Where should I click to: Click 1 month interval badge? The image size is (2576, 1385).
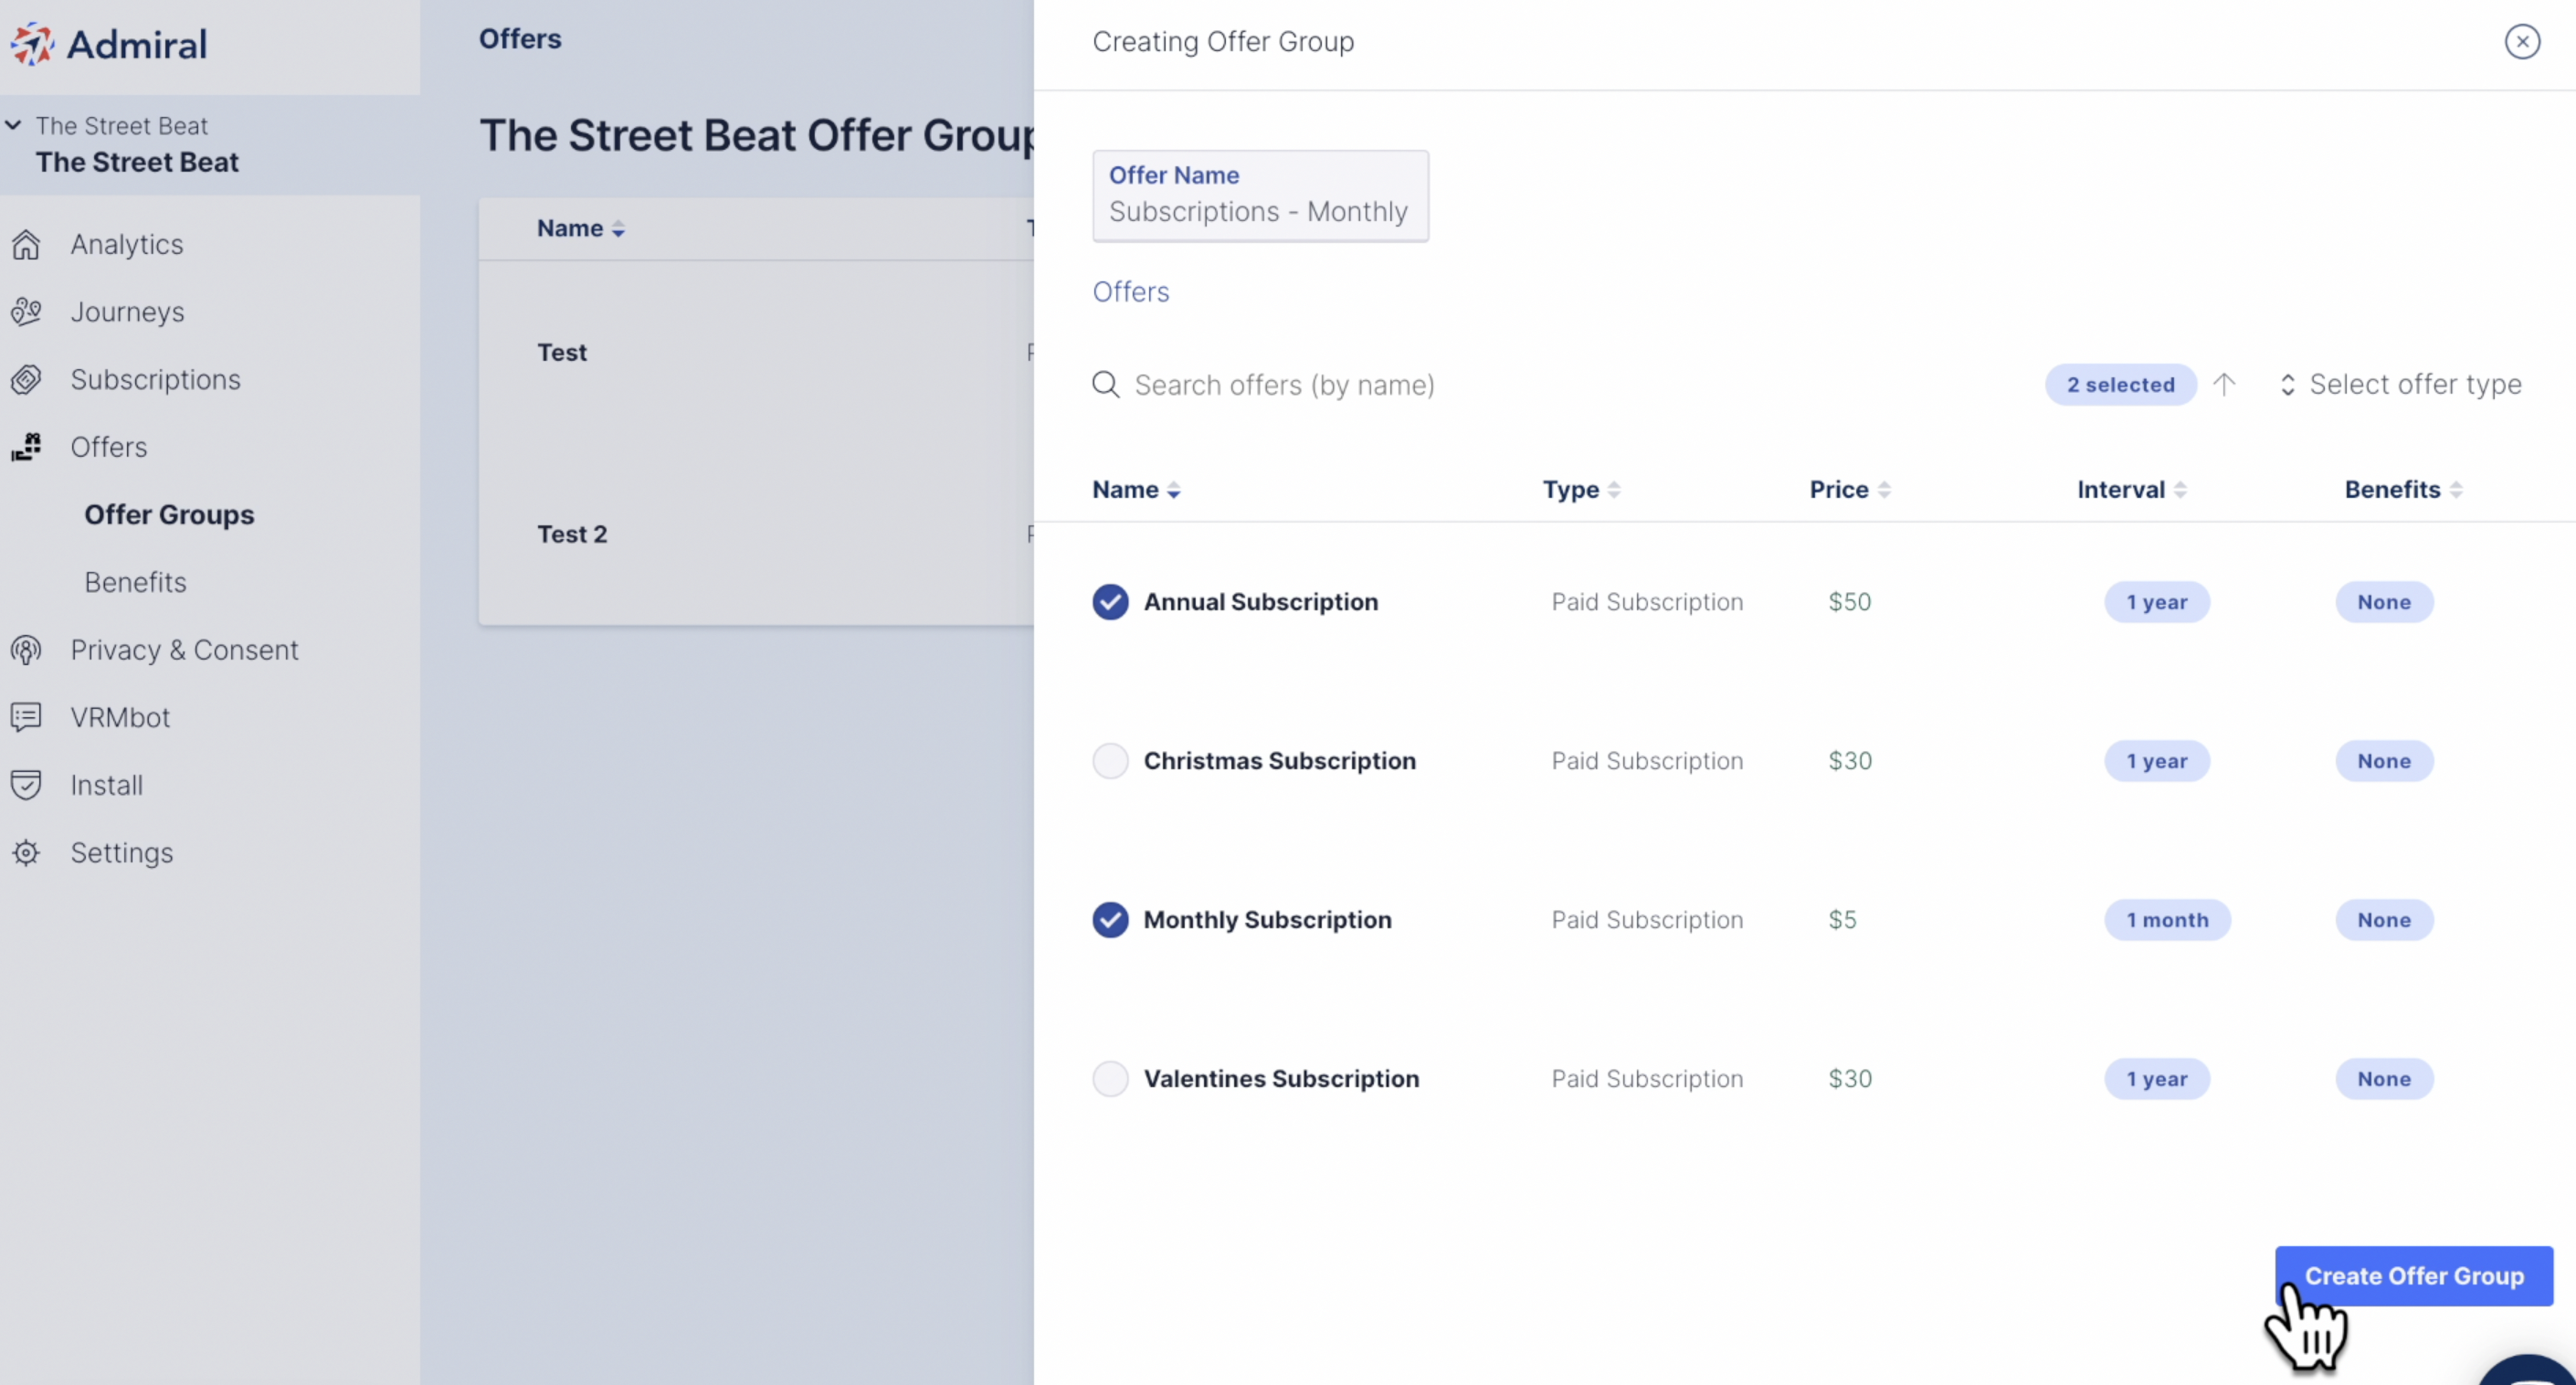pos(2167,920)
